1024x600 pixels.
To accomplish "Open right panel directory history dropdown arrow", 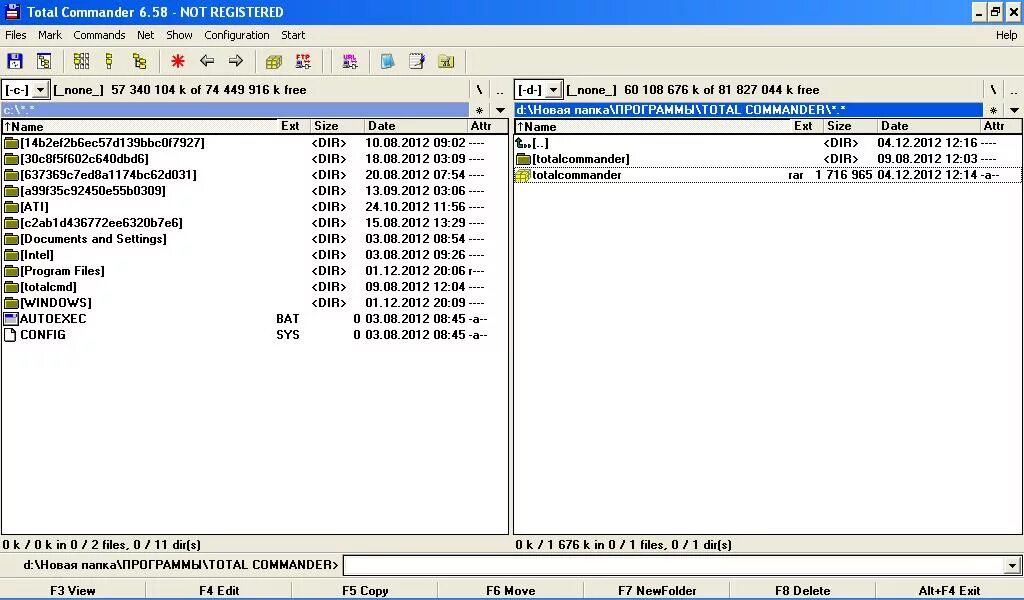I will click(1014, 110).
